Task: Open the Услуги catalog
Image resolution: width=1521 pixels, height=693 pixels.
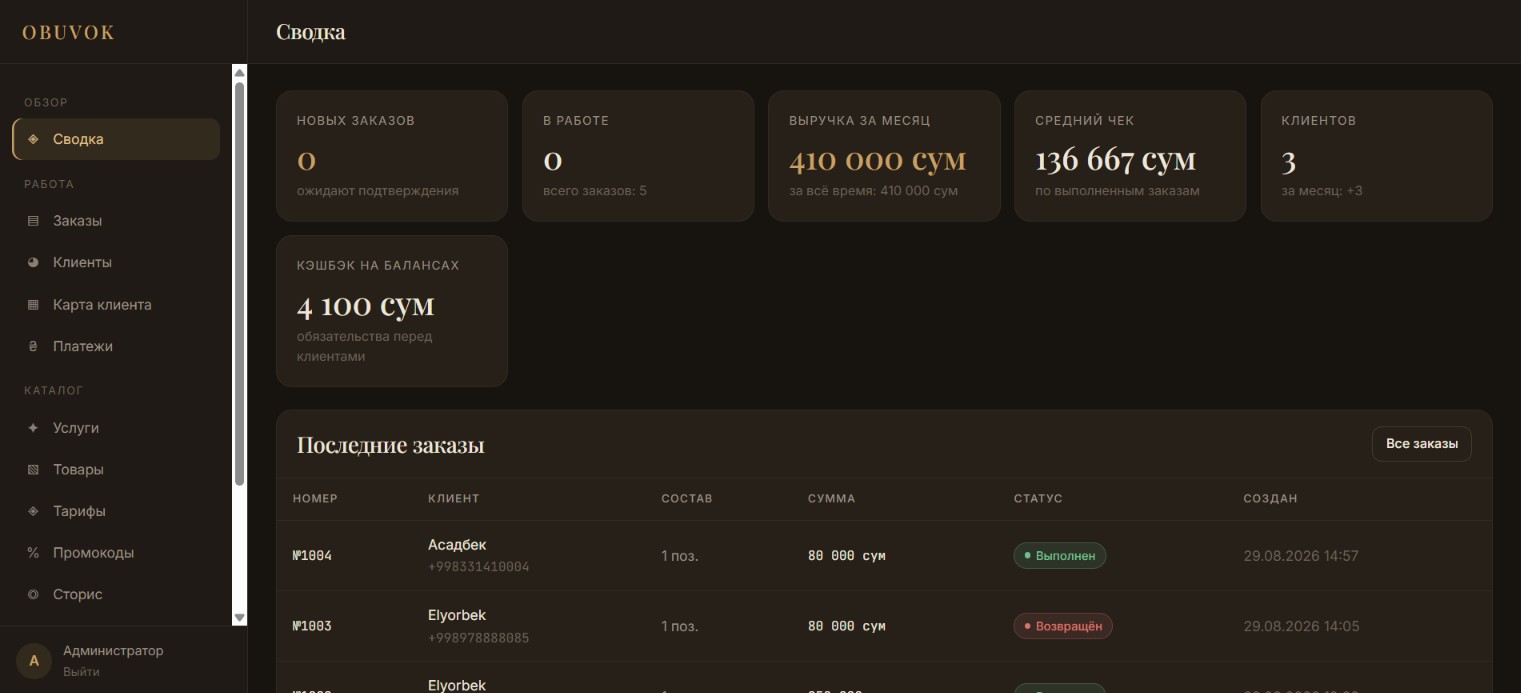Action: (x=116, y=427)
